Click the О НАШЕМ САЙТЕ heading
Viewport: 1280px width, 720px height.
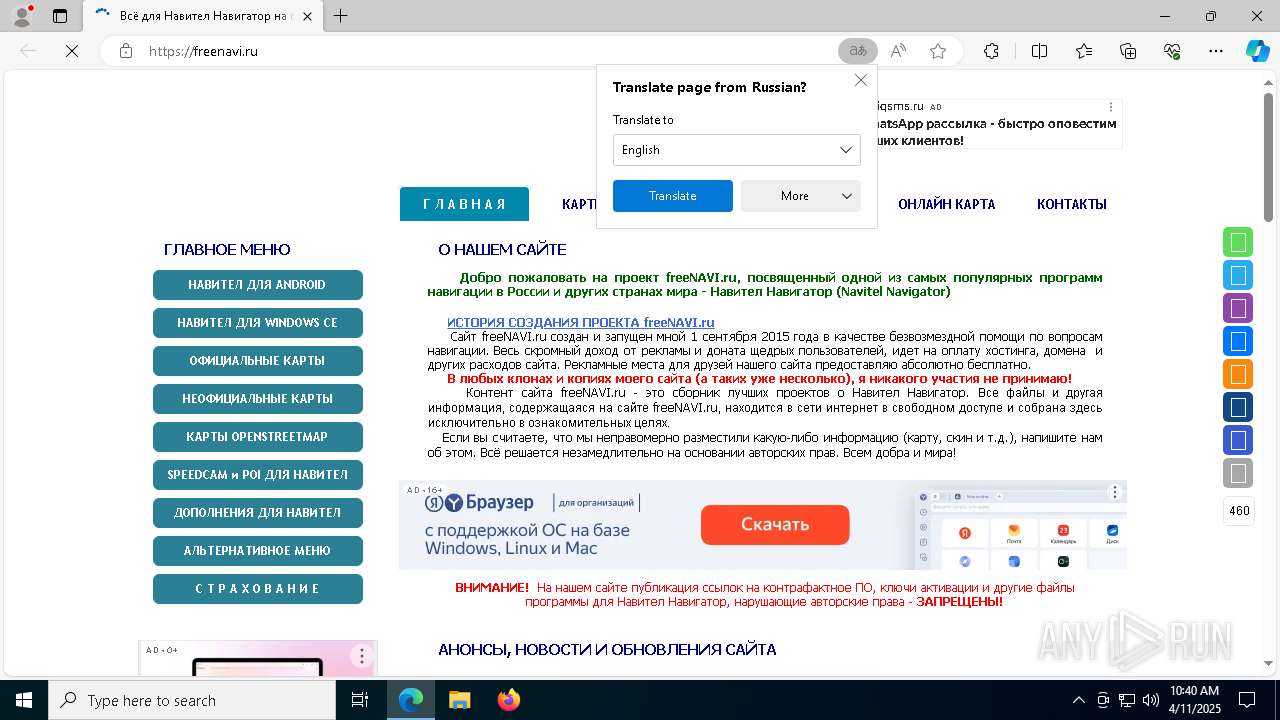click(x=502, y=250)
